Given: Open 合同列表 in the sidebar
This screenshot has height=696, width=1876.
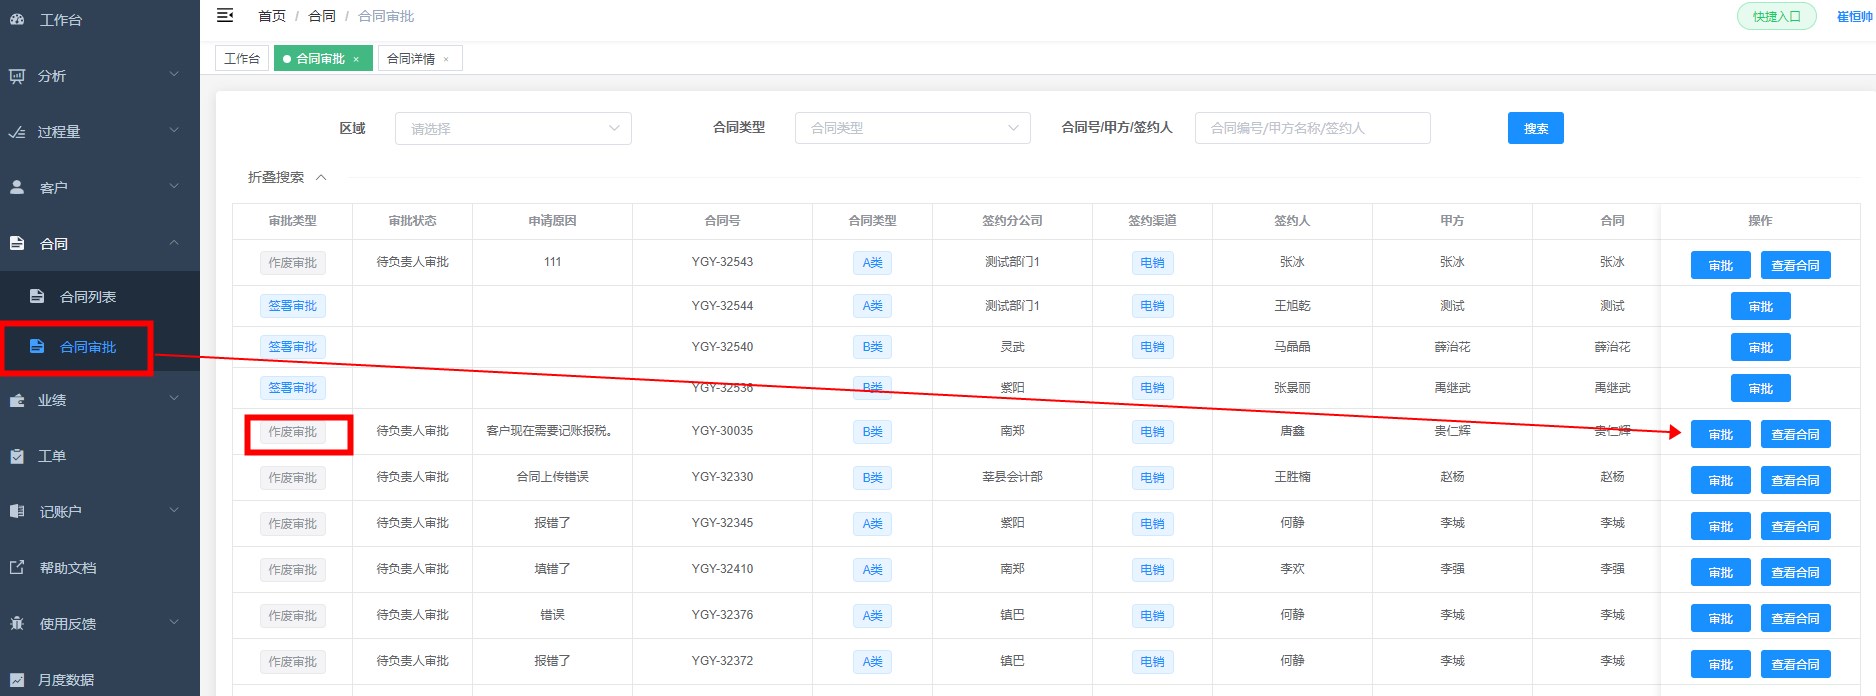Looking at the screenshot, I should [x=100, y=297].
